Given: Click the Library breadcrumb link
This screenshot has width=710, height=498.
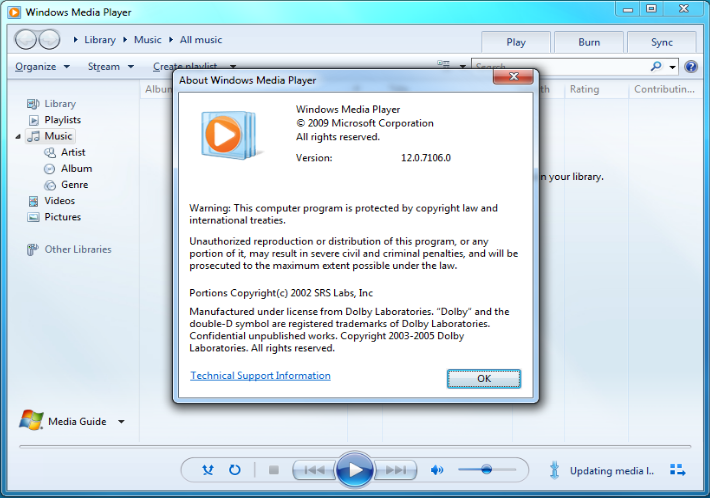Looking at the screenshot, I should (100, 40).
